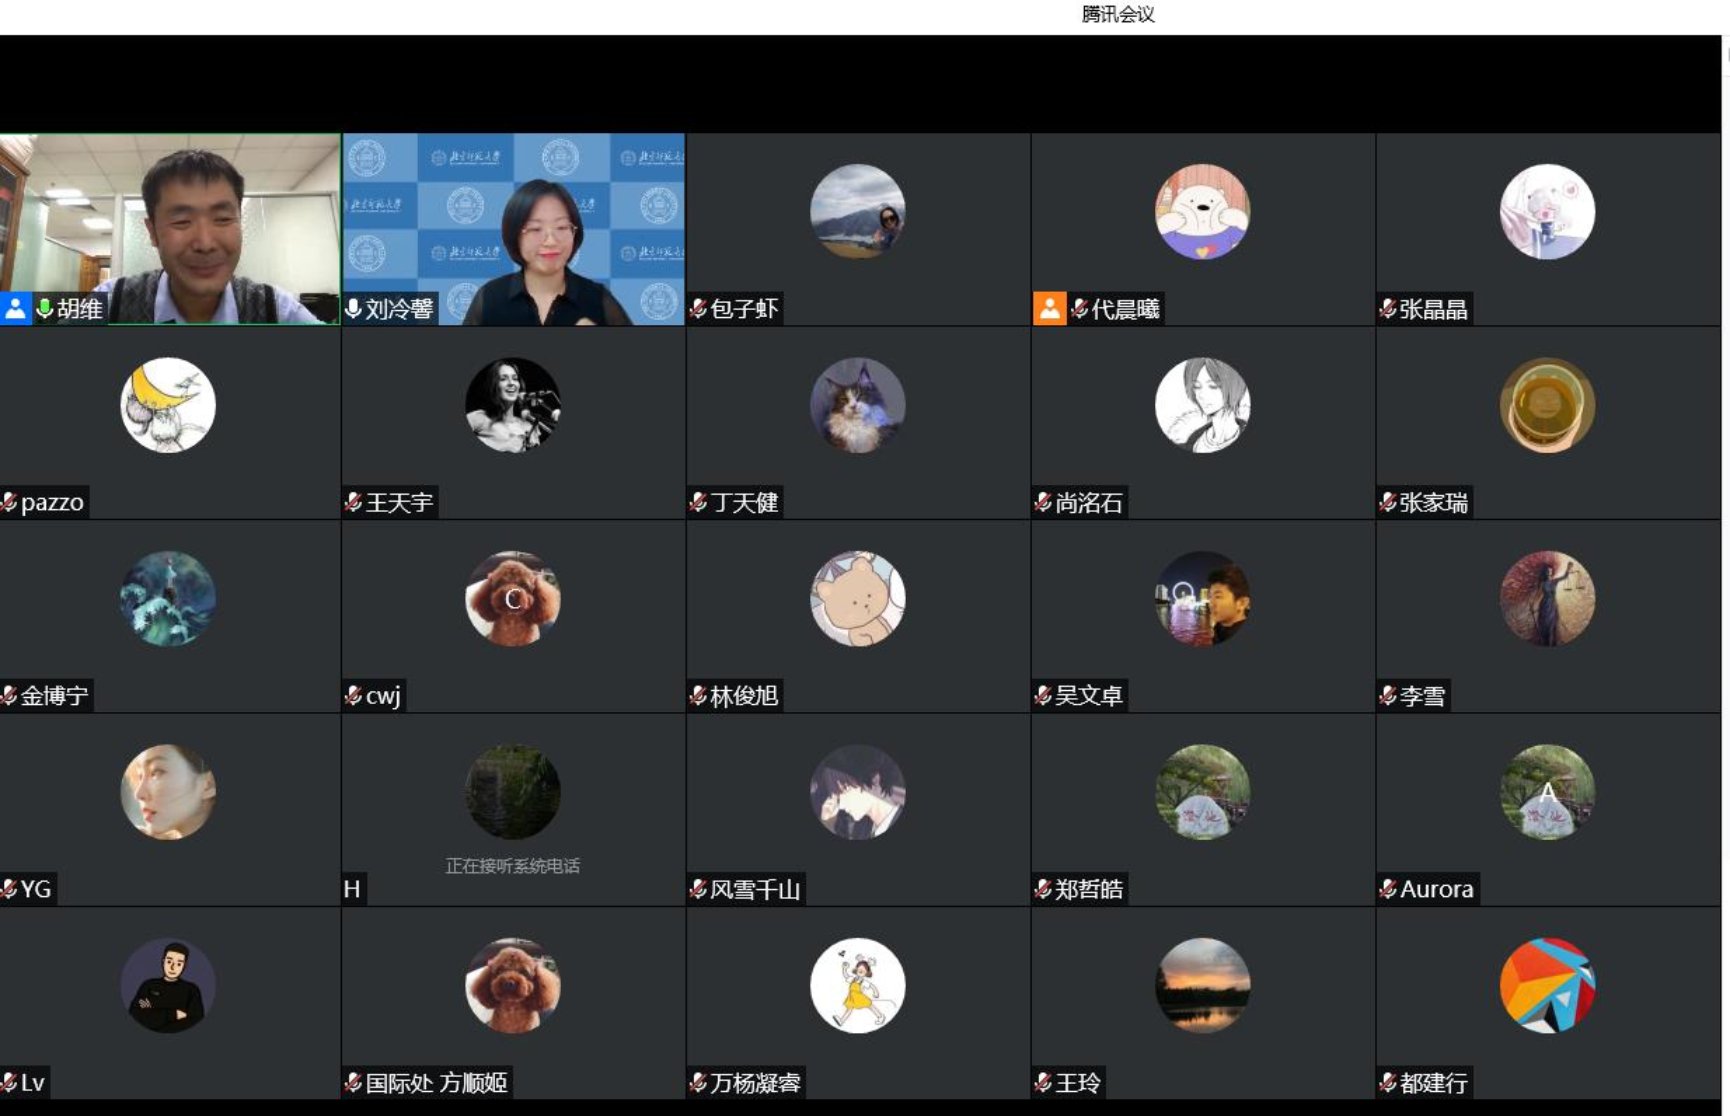Click the blue host icon beside 胡维
This screenshot has width=1730, height=1116.
(x=15, y=309)
